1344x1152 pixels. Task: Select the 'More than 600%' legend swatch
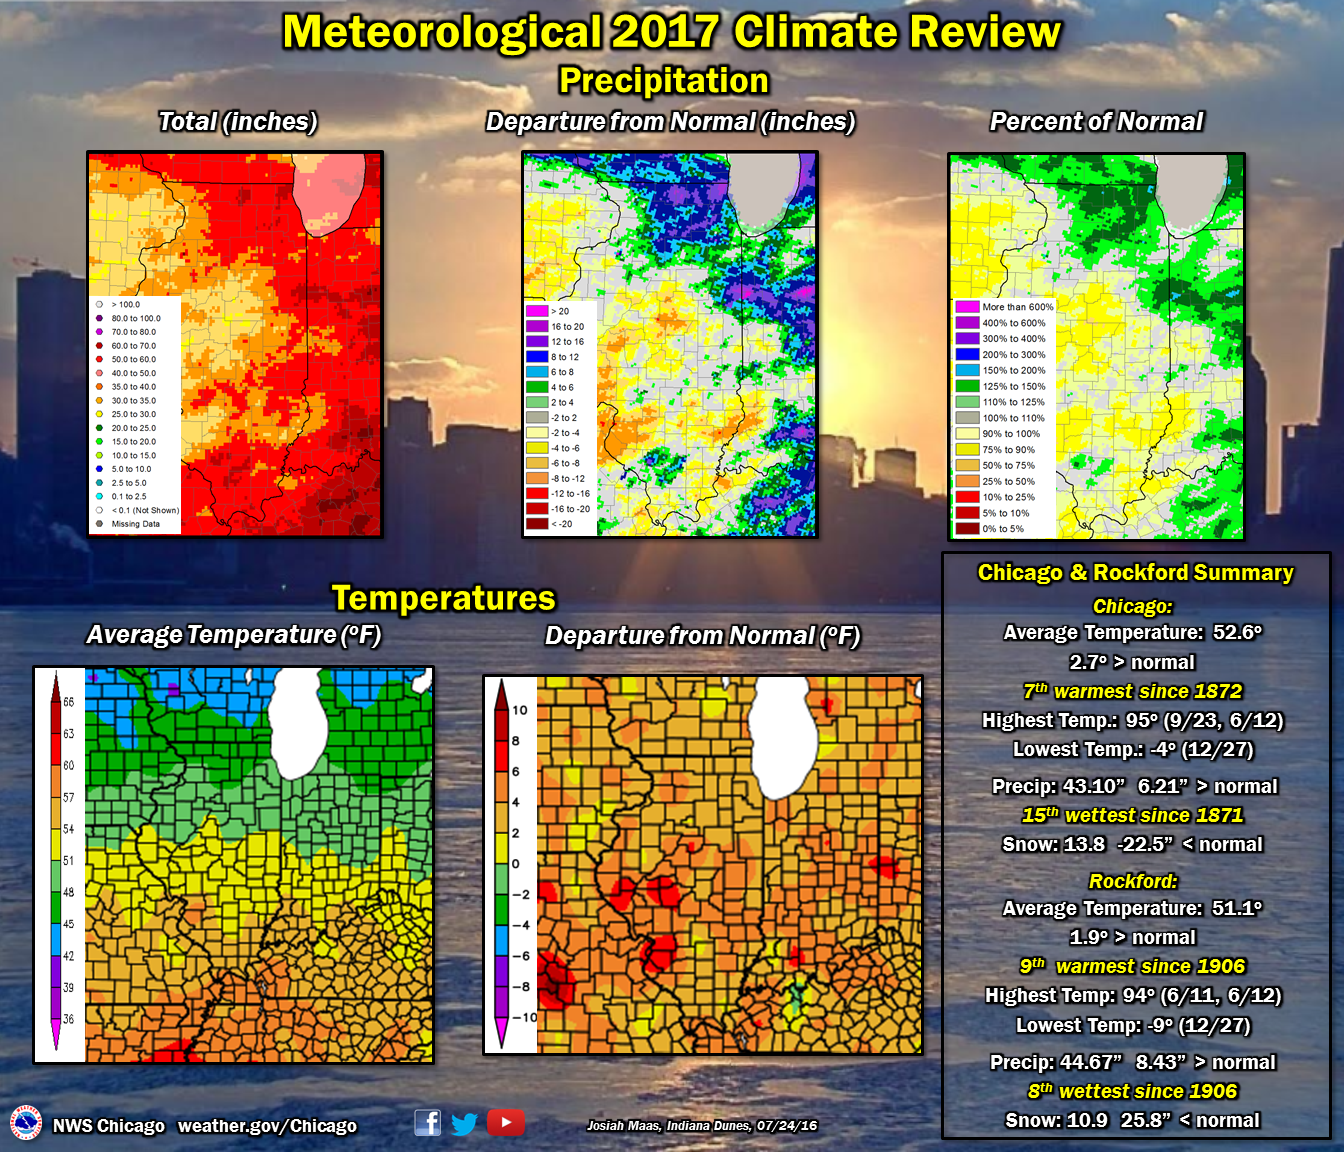coord(967,307)
